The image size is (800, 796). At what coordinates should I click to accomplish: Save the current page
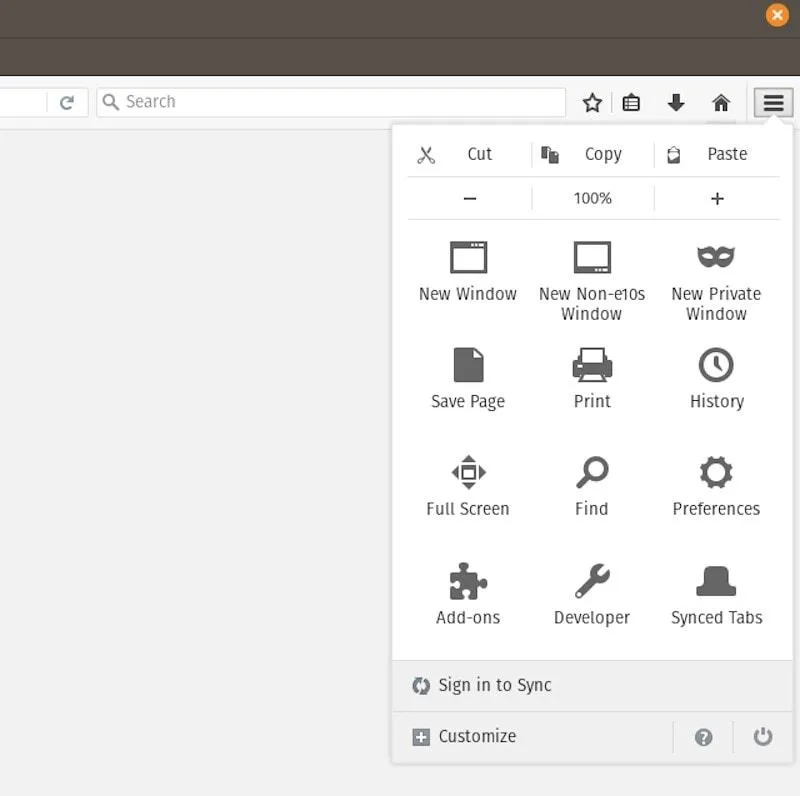tap(467, 377)
